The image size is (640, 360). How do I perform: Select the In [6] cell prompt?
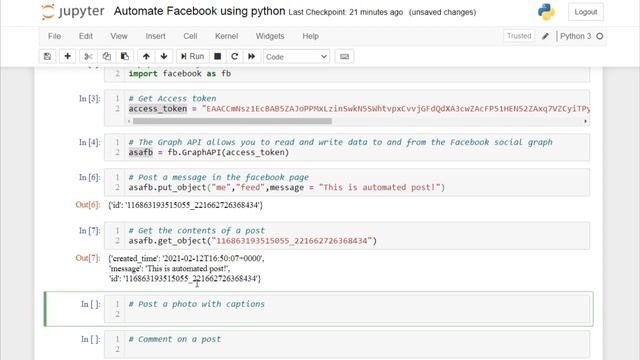point(89,177)
